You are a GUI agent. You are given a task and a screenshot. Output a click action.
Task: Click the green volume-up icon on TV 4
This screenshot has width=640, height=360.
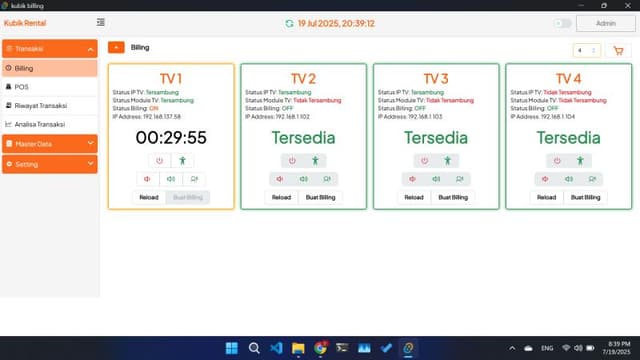pyautogui.click(x=569, y=179)
